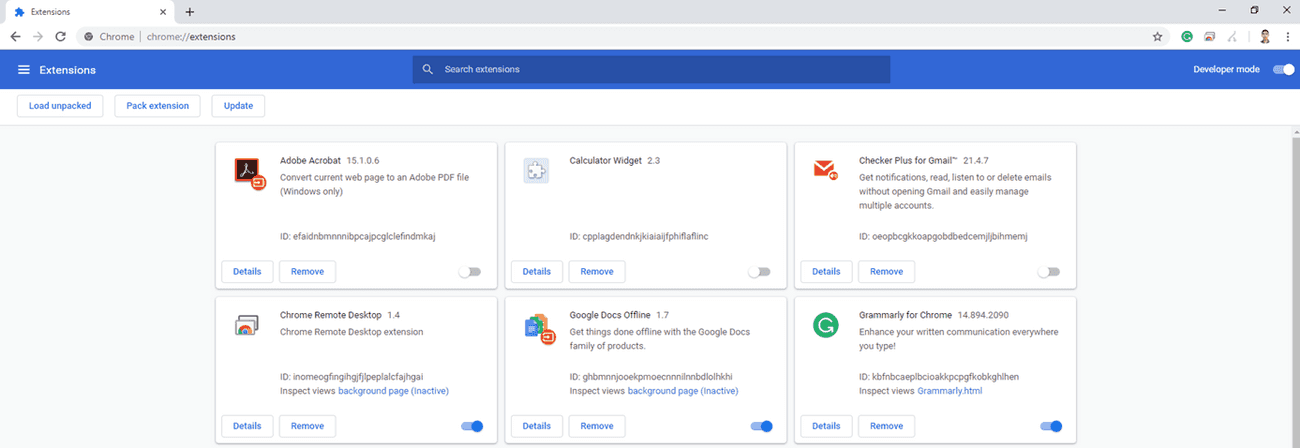Disable the Chrome Remote Desktop extension
The image size is (1300, 448).
pyautogui.click(x=472, y=426)
